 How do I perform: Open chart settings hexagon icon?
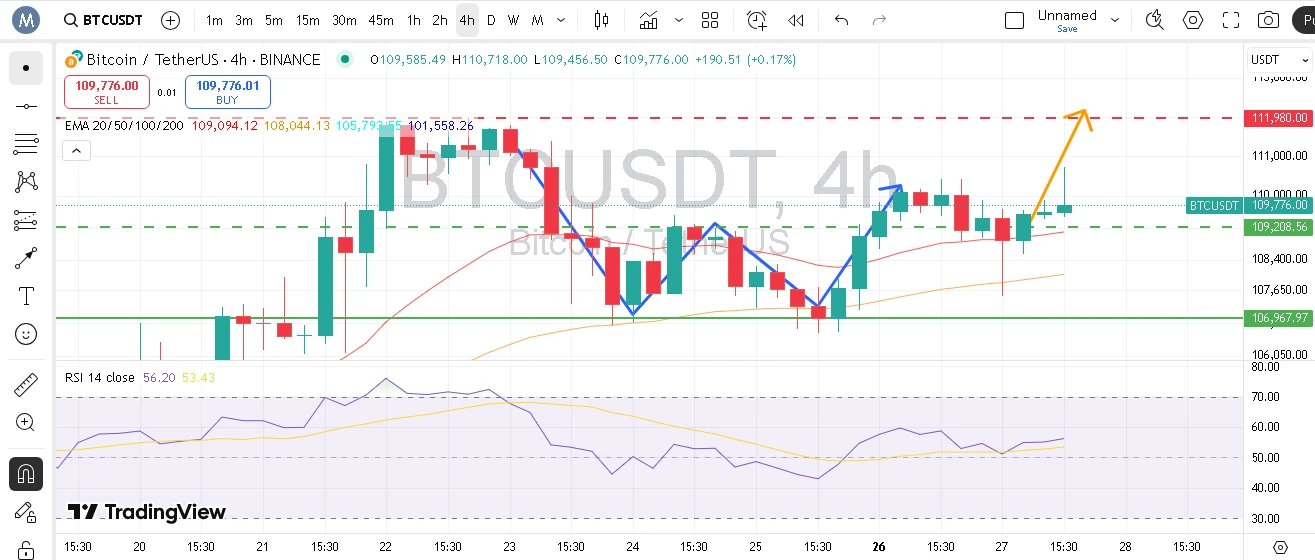1193,20
